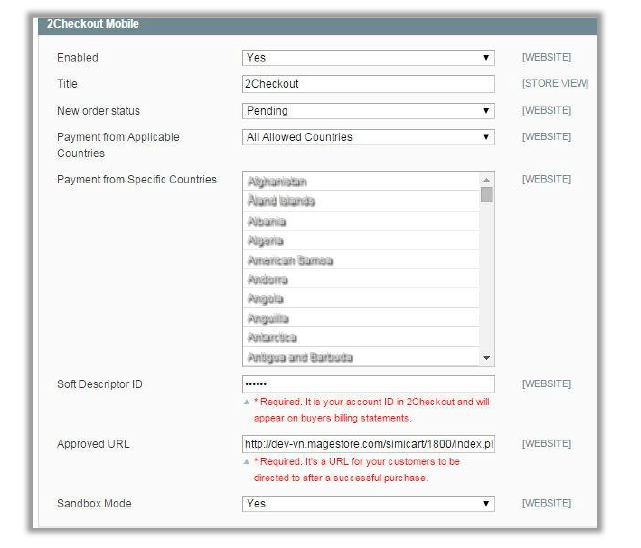Click the Soft Descriptor ID hint triangle

[x=246, y=402]
